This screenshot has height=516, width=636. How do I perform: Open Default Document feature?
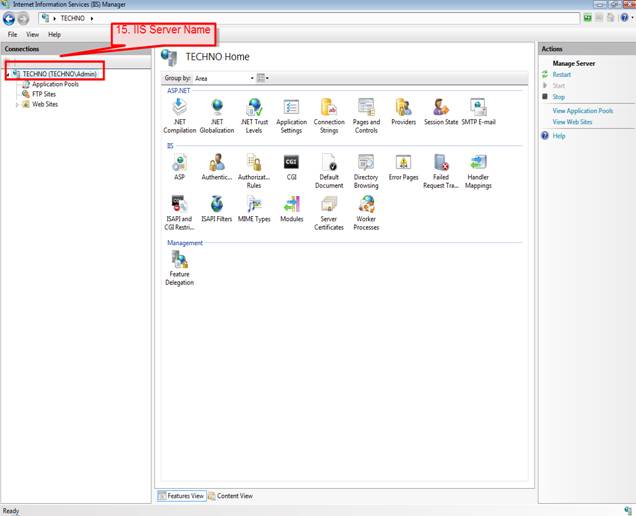point(329,171)
